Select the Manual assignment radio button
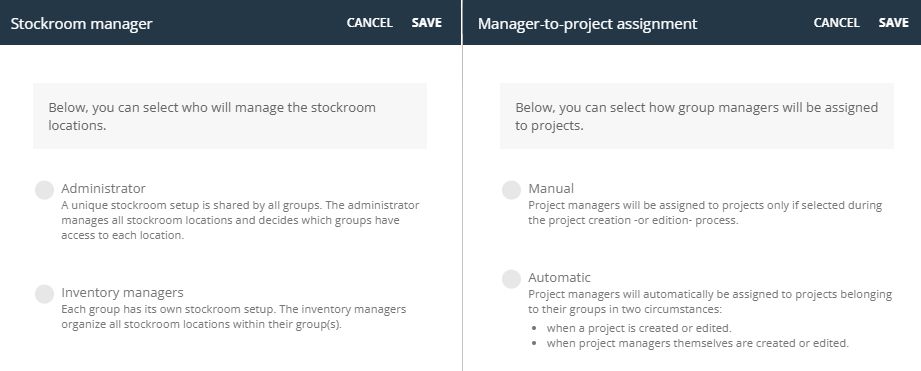 click(511, 190)
